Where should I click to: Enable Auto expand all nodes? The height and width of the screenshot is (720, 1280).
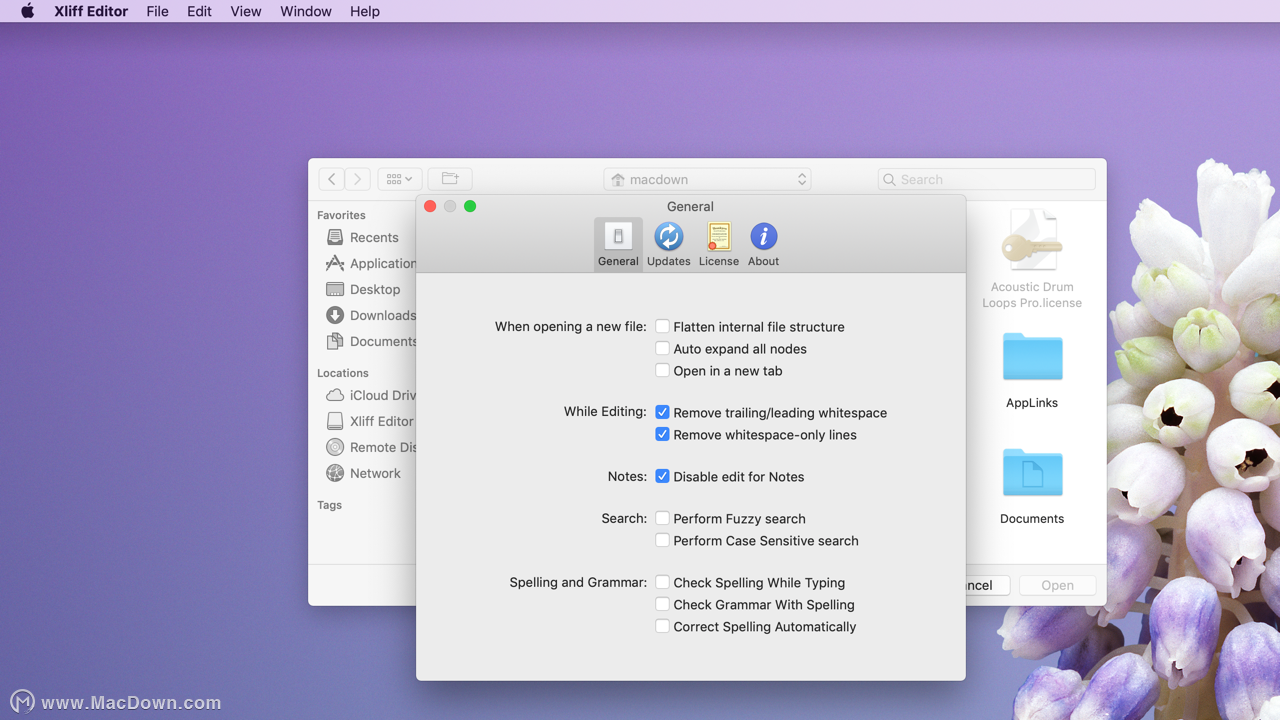click(662, 348)
